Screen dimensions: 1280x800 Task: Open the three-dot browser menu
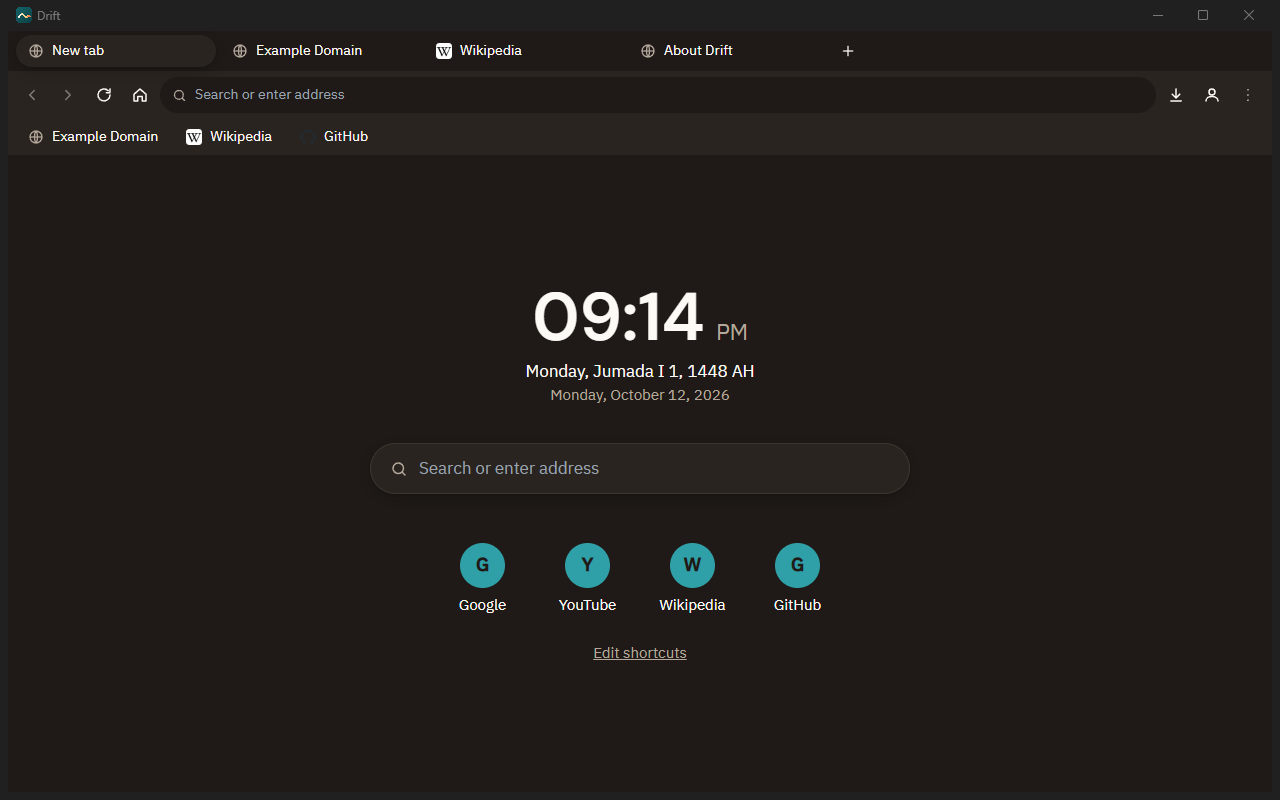click(x=1248, y=95)
